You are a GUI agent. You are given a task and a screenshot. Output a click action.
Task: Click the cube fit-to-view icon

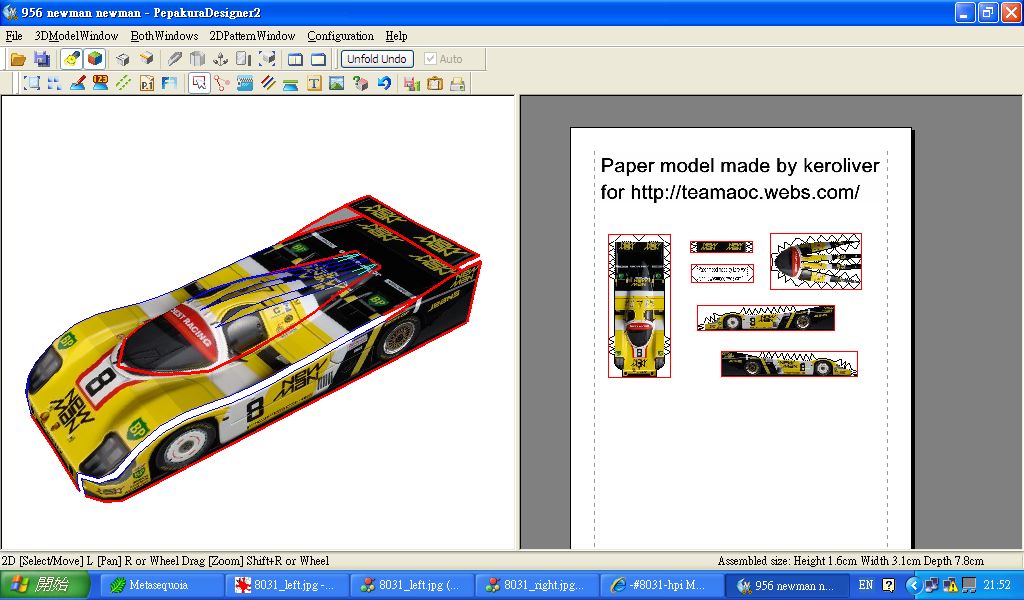point(267,59)
